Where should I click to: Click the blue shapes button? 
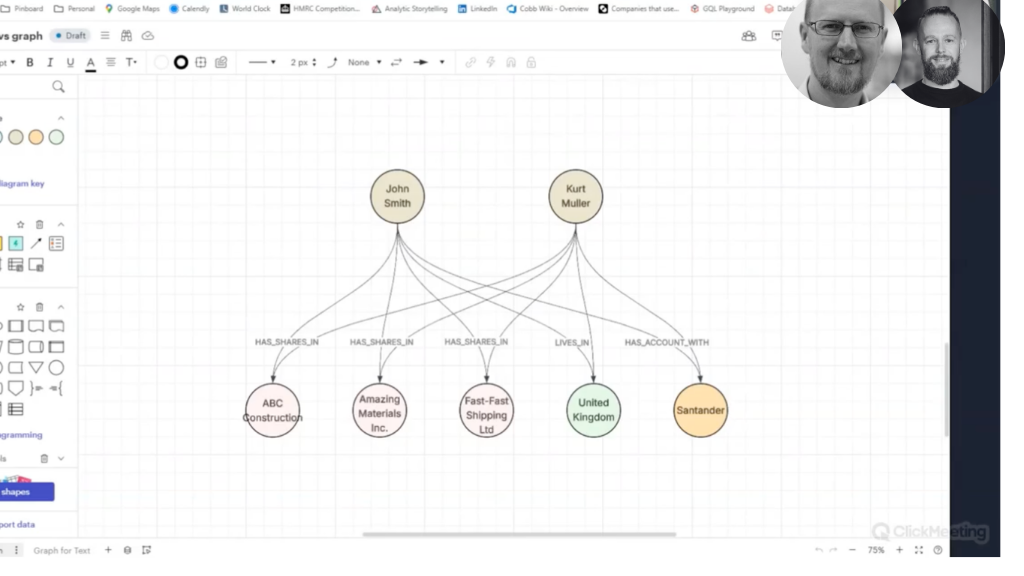pos(26,492)
